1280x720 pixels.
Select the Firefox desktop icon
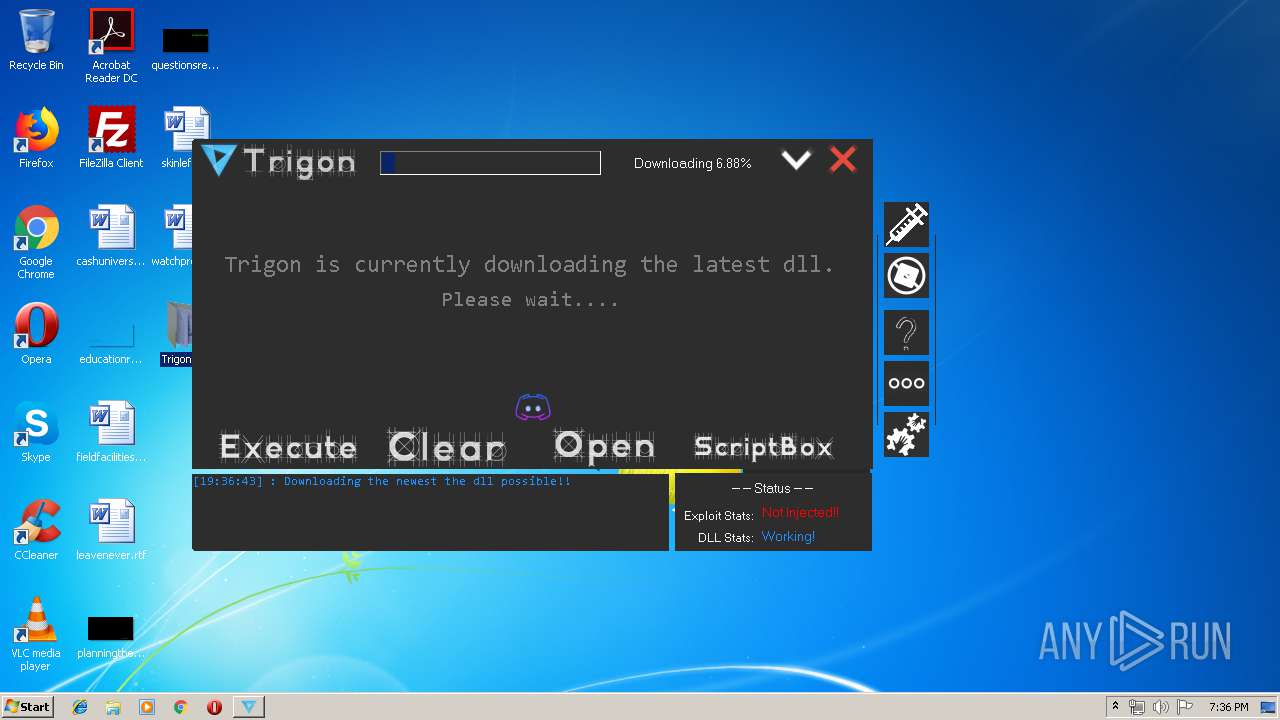[36, 138]
